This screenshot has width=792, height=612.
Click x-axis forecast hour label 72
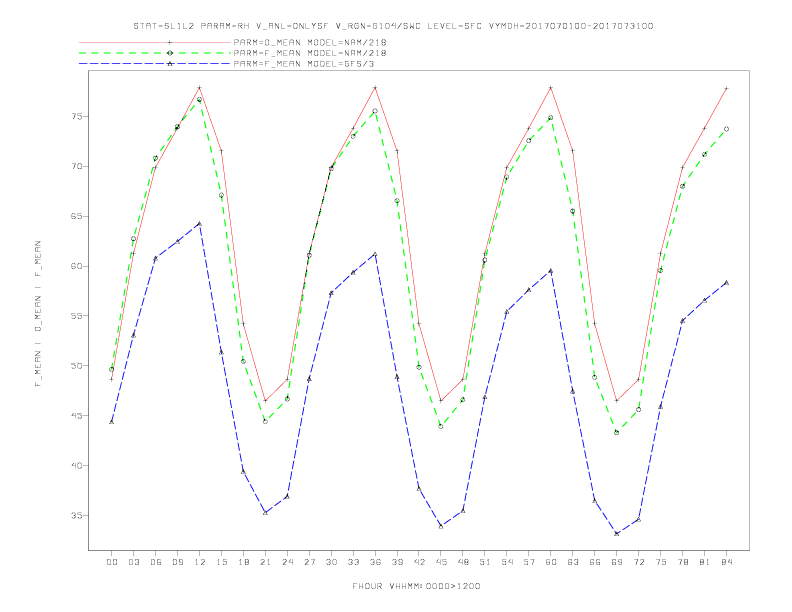click(x=639, y=562)
